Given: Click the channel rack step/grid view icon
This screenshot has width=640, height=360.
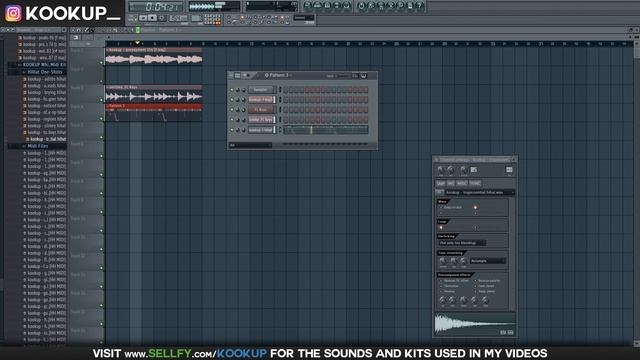Looking at the screenshot, I should click(x=238, y=76).
